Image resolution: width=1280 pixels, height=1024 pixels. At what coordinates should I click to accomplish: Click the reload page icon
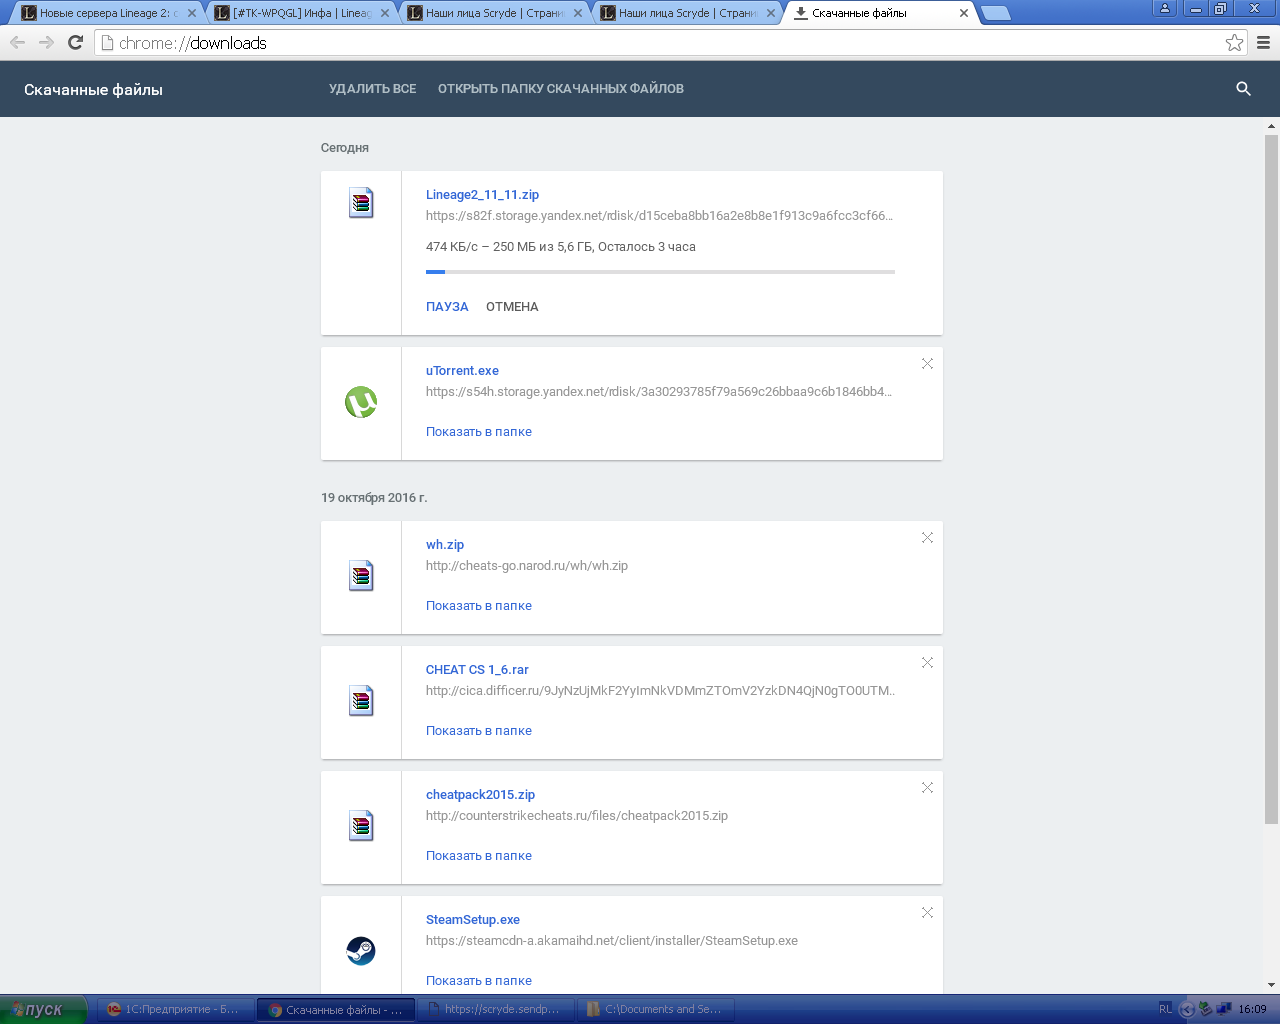point(75,43)
